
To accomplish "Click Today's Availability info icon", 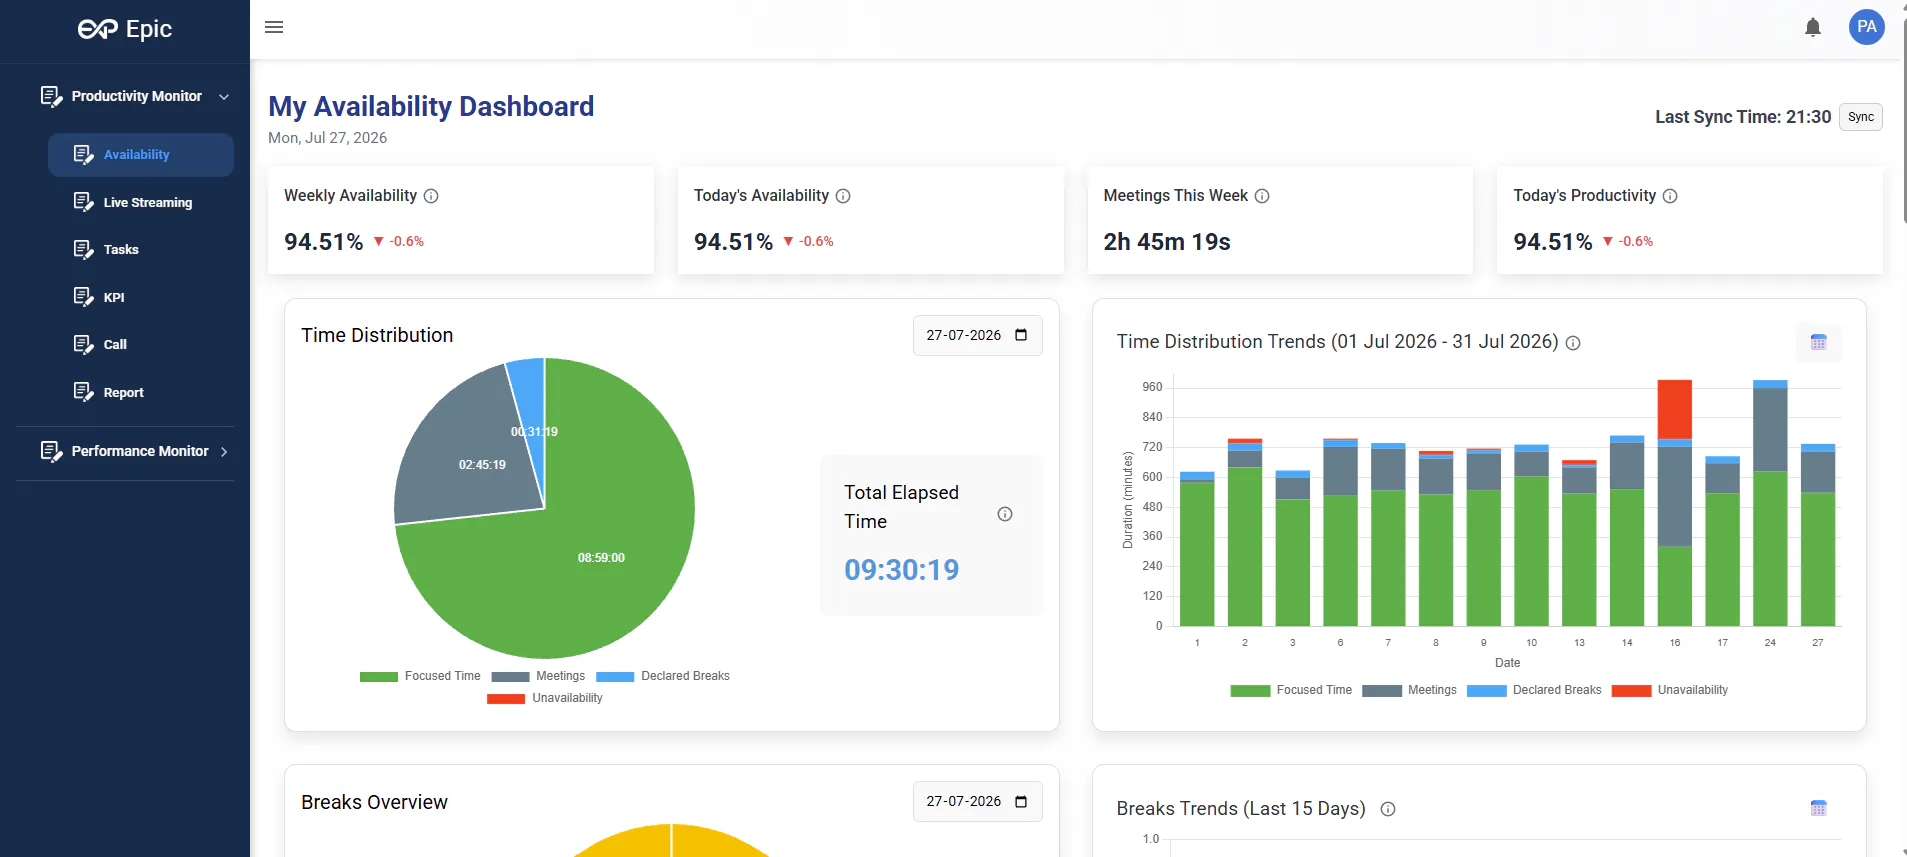I will point(843,196).
